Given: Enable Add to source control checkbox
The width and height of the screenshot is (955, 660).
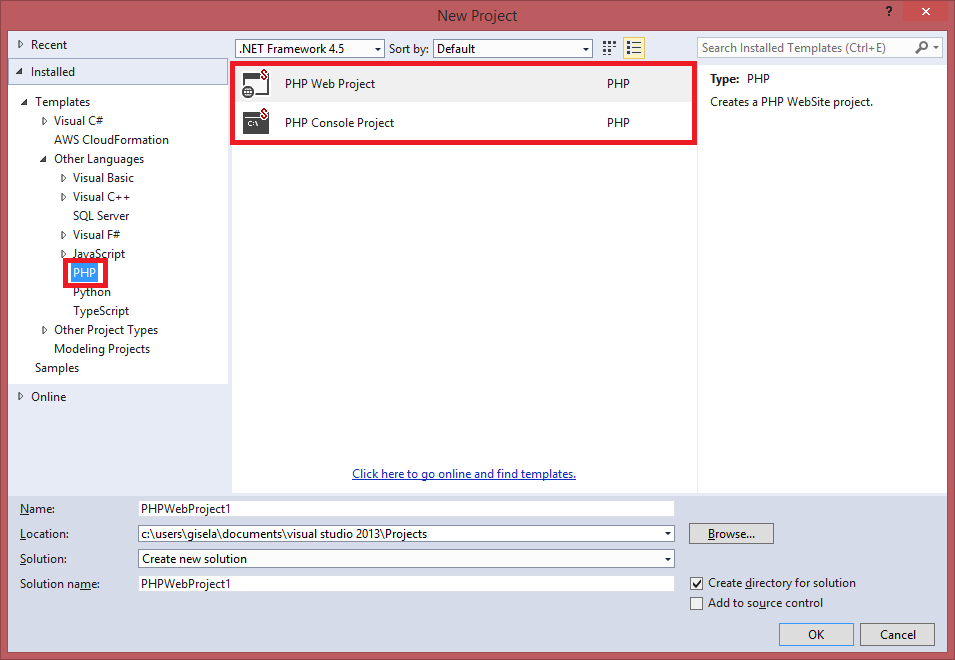Looking at the screenshot, I should click(x=696, y=603).
